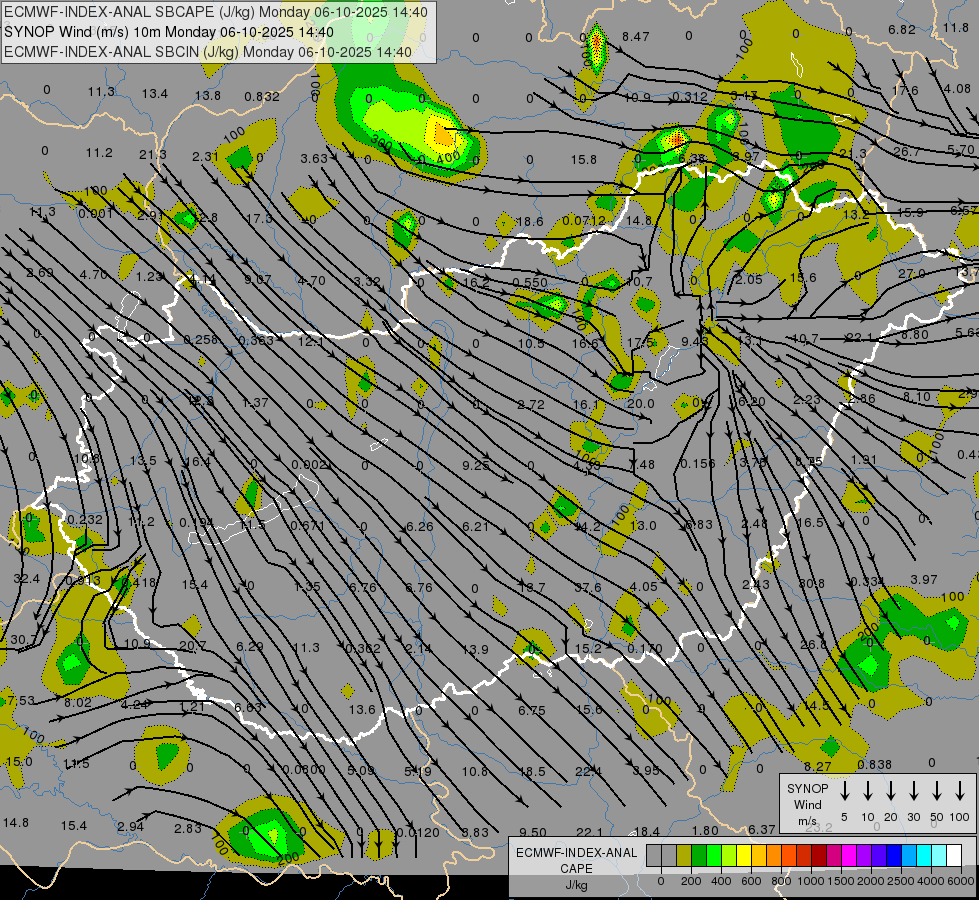Click the white 6000 J/kg CAPE swatch
The width and height of the screenshot is (979, 900).
click(954, 856)
